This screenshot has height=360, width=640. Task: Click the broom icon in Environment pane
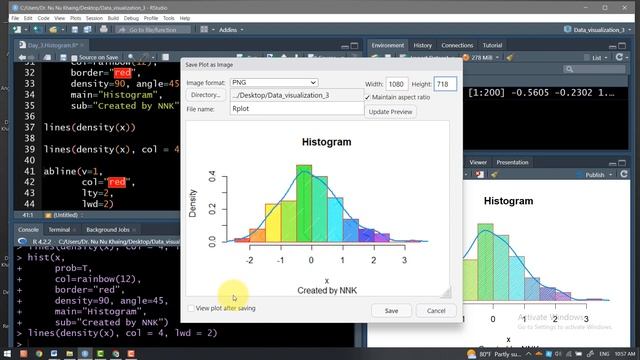tap(509, 58)
